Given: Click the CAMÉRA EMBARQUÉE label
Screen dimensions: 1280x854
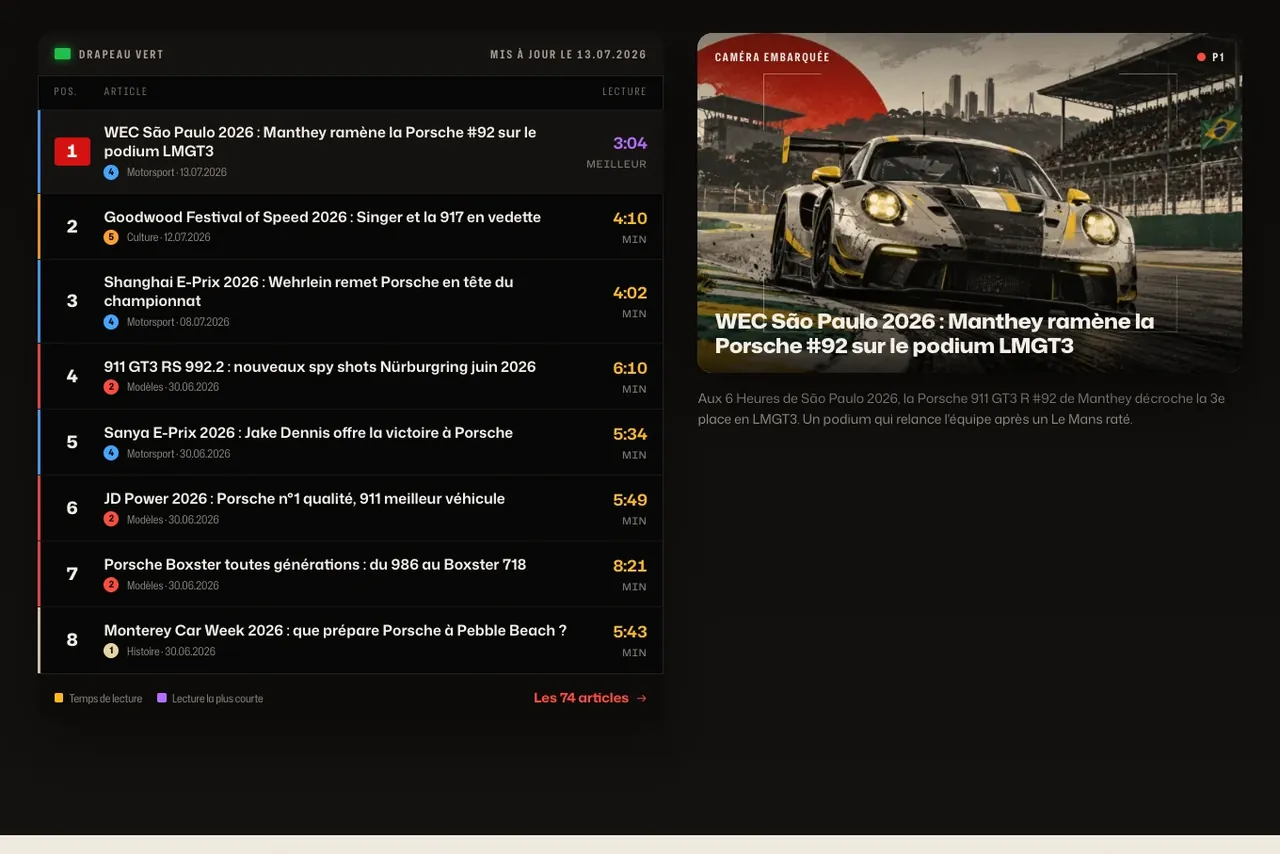Looking at the screenshot, I should (x=772, y=57).
